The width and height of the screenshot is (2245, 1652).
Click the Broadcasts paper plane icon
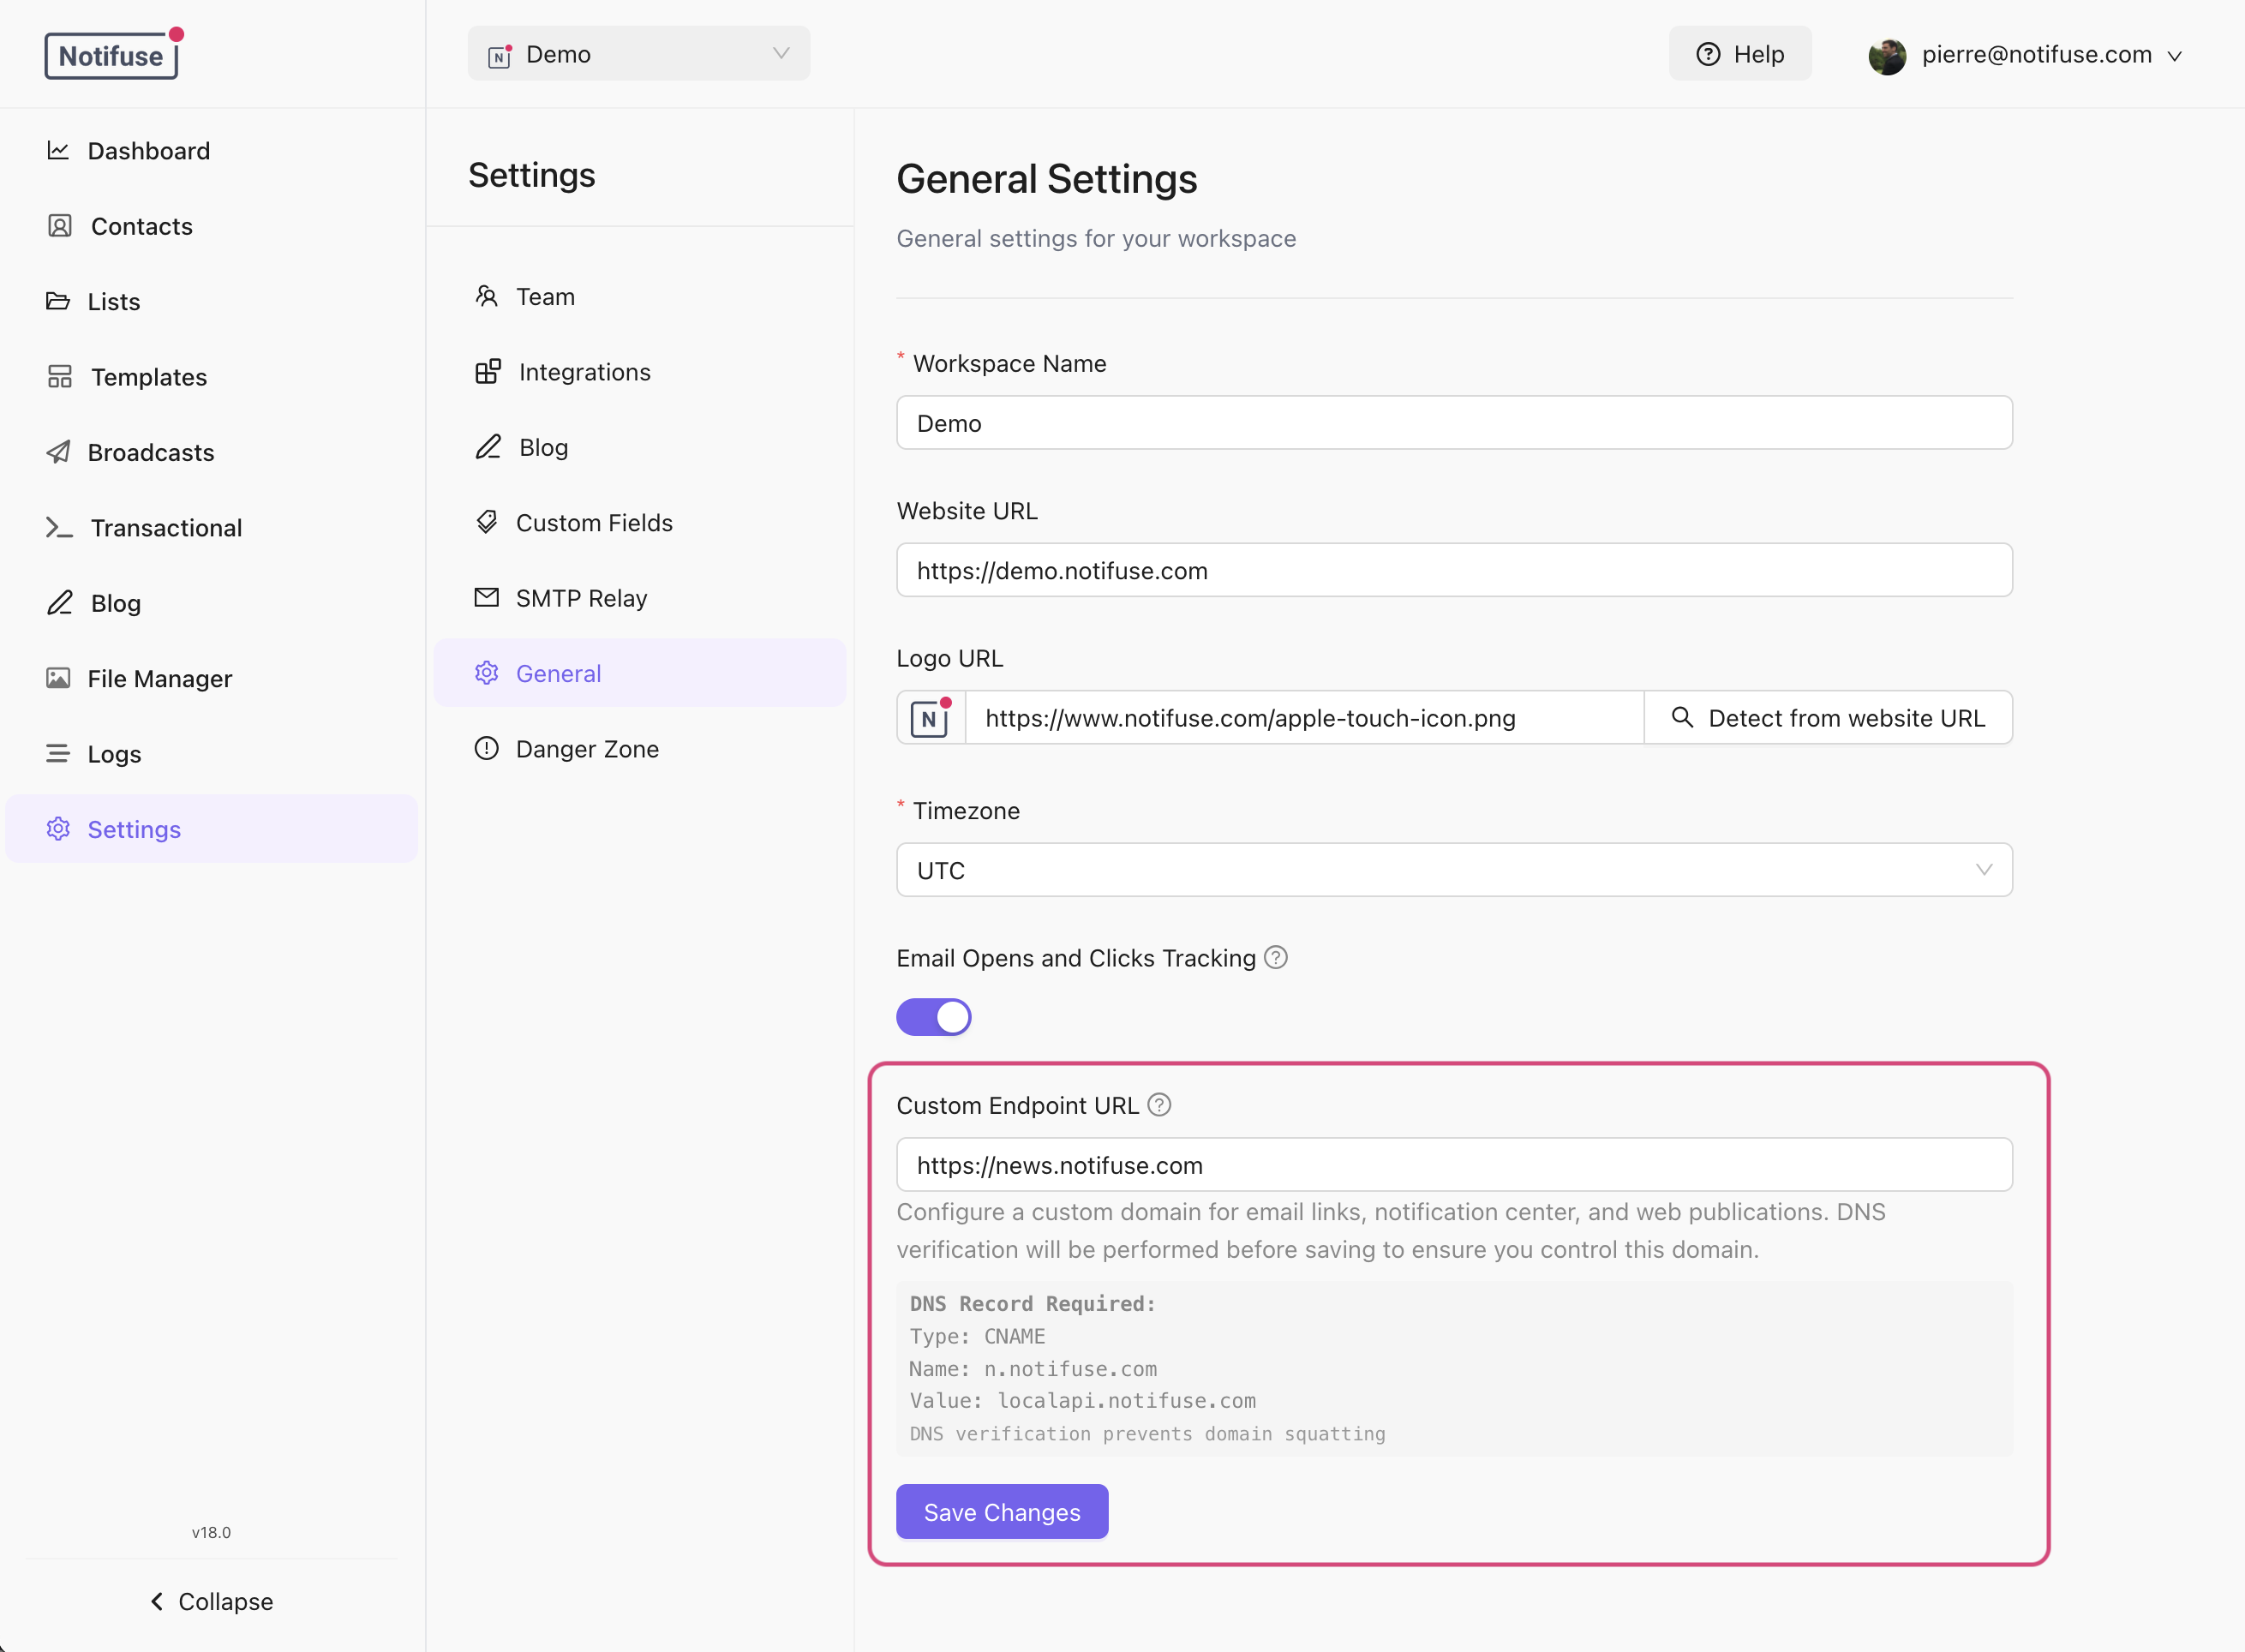(58, 452)
